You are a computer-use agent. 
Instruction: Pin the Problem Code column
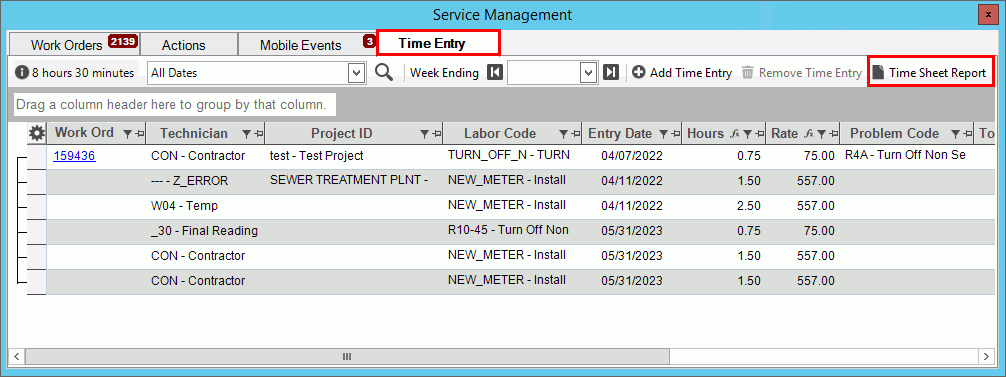(967, 134)
